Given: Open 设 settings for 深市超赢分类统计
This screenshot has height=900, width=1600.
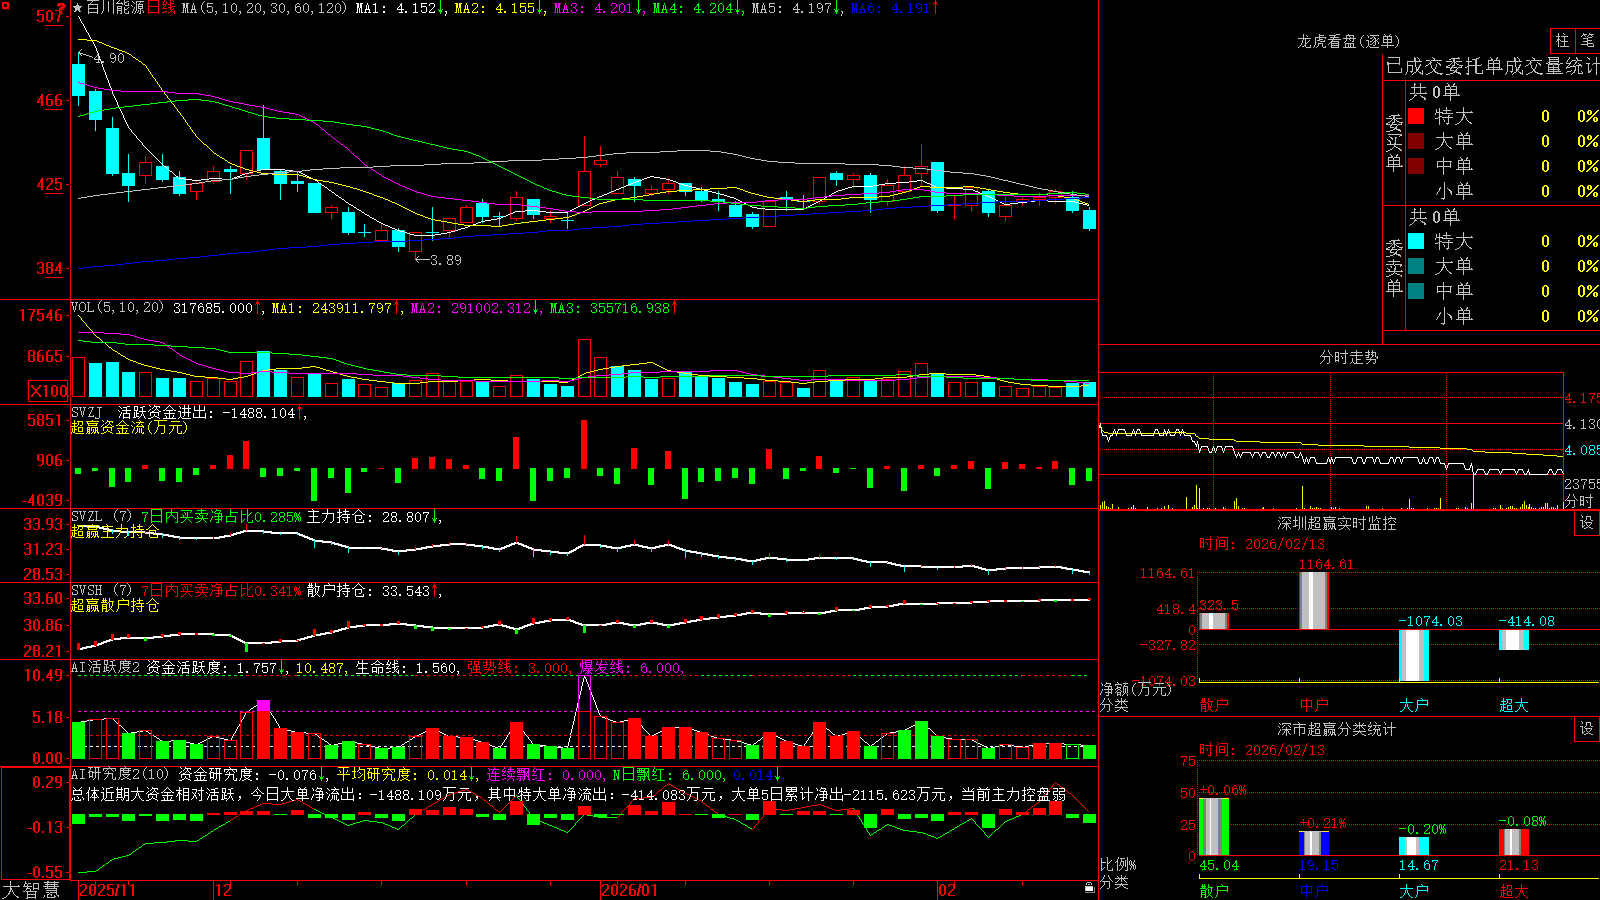Looking at the screenshot, I should point(1587,729).
